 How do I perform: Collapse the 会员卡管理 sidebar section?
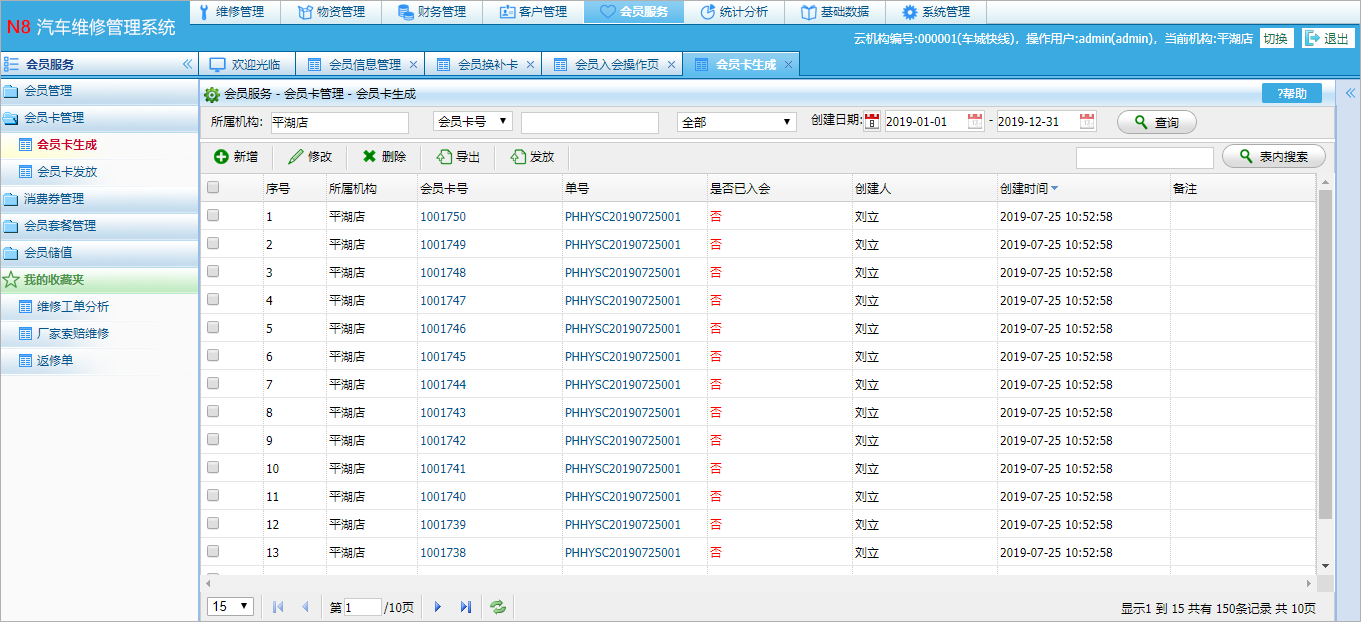(100, 118)
